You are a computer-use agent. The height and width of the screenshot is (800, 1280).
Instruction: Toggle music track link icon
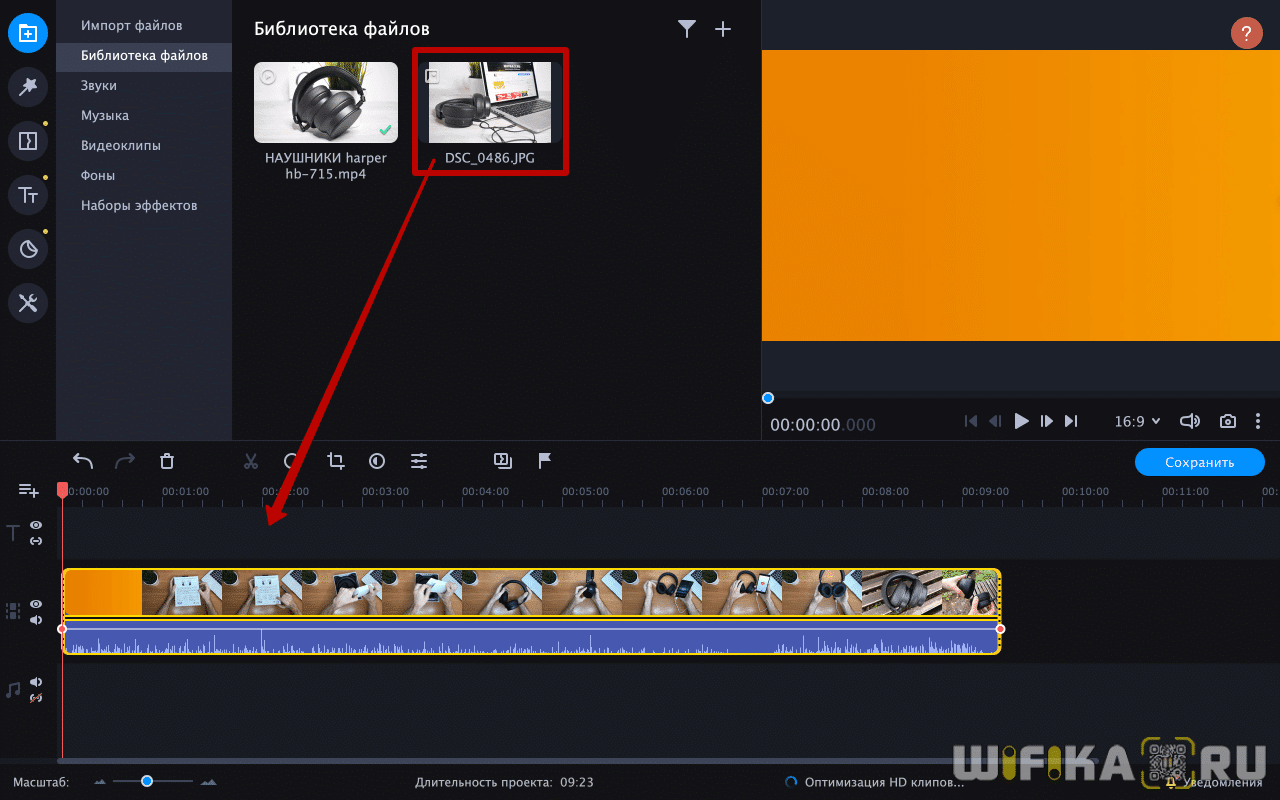coord(36,698)
